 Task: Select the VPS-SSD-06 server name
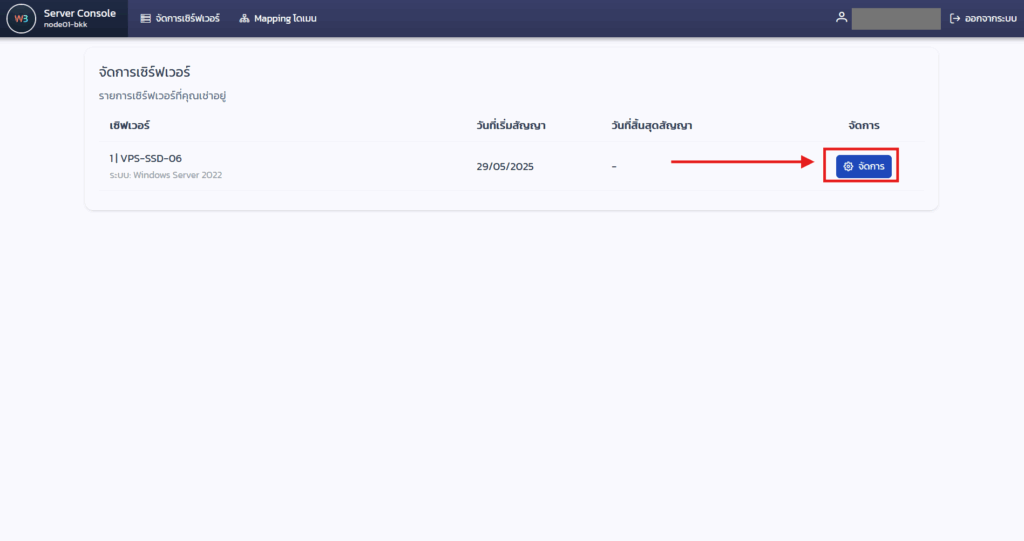click(x=150, y=158)
